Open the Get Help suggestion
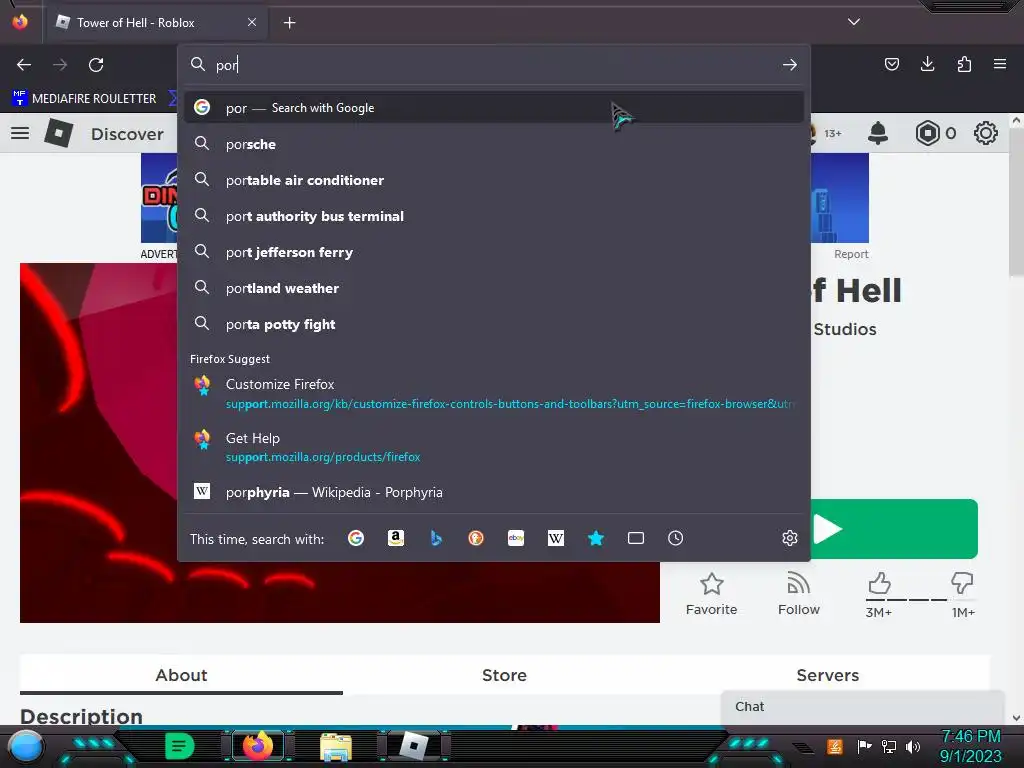The height and width of the screenshot is (768, 1024). tap(494, 447)
